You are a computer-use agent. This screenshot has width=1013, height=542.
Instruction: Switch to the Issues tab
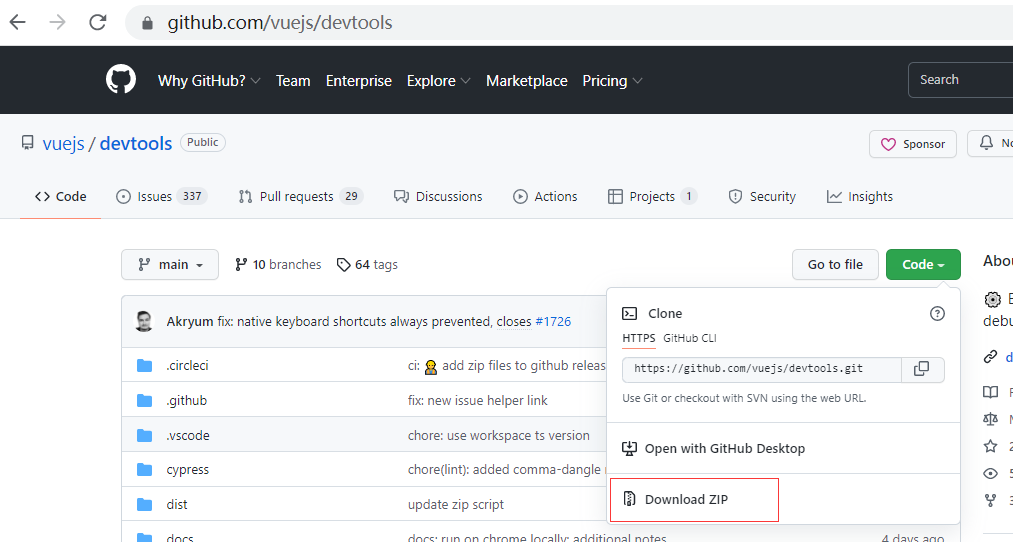[x=161, y=196]
